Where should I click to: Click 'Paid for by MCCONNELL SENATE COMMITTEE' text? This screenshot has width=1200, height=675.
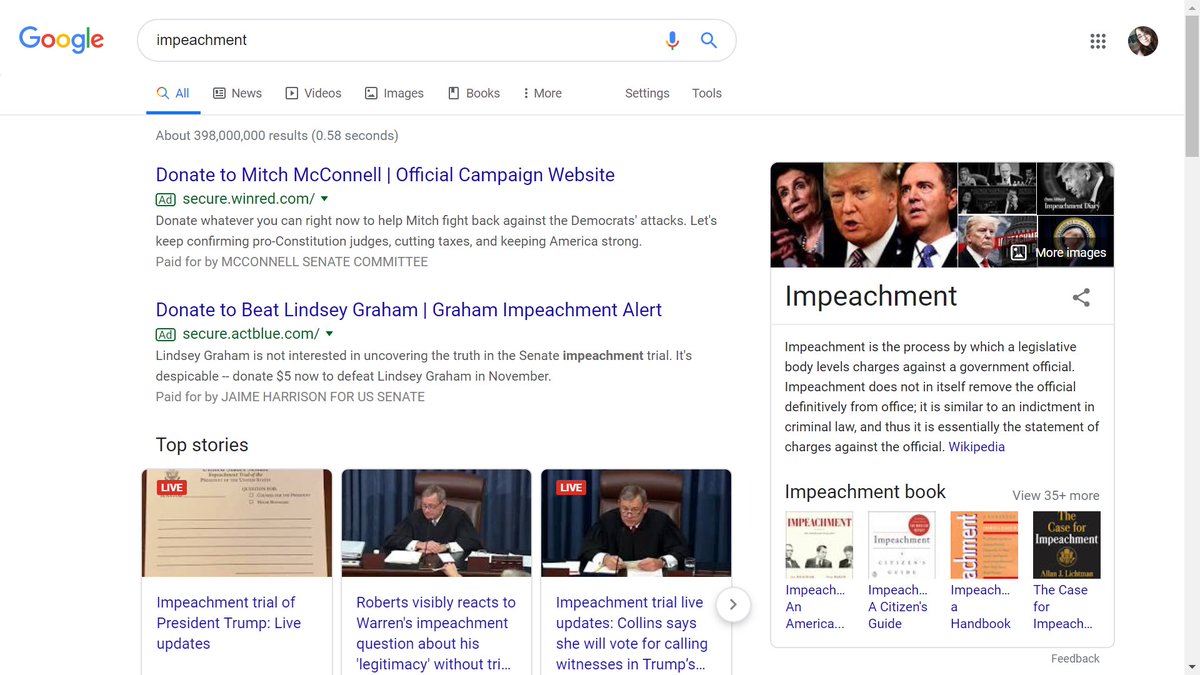coord(292,262)
